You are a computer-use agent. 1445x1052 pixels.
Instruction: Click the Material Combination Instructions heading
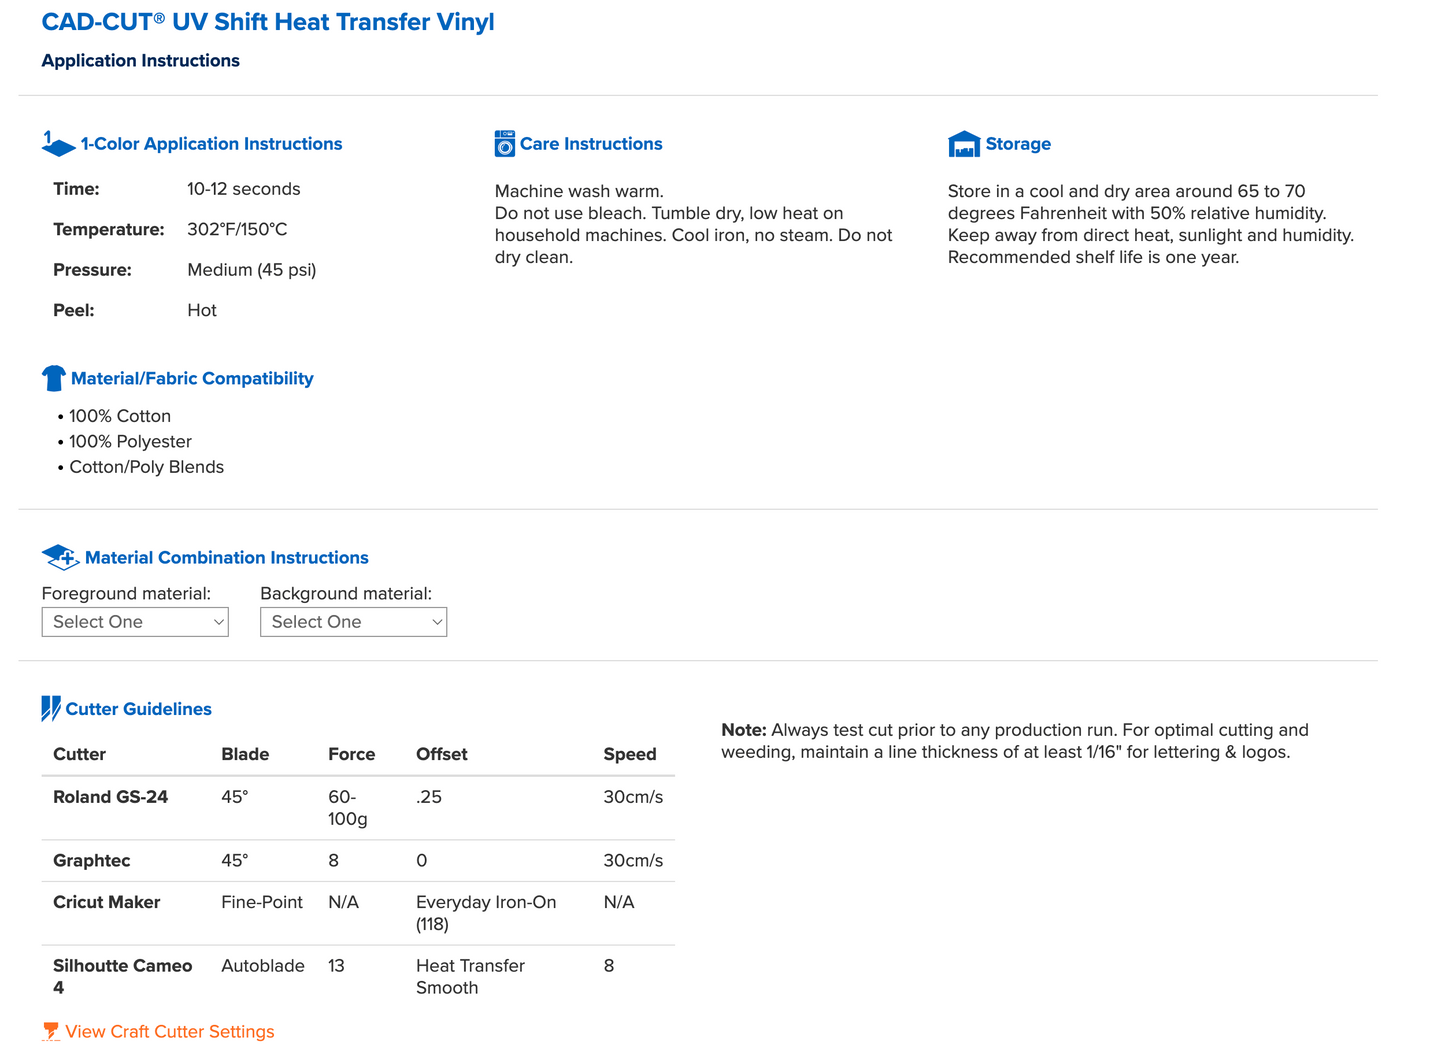tap(227, 558)
